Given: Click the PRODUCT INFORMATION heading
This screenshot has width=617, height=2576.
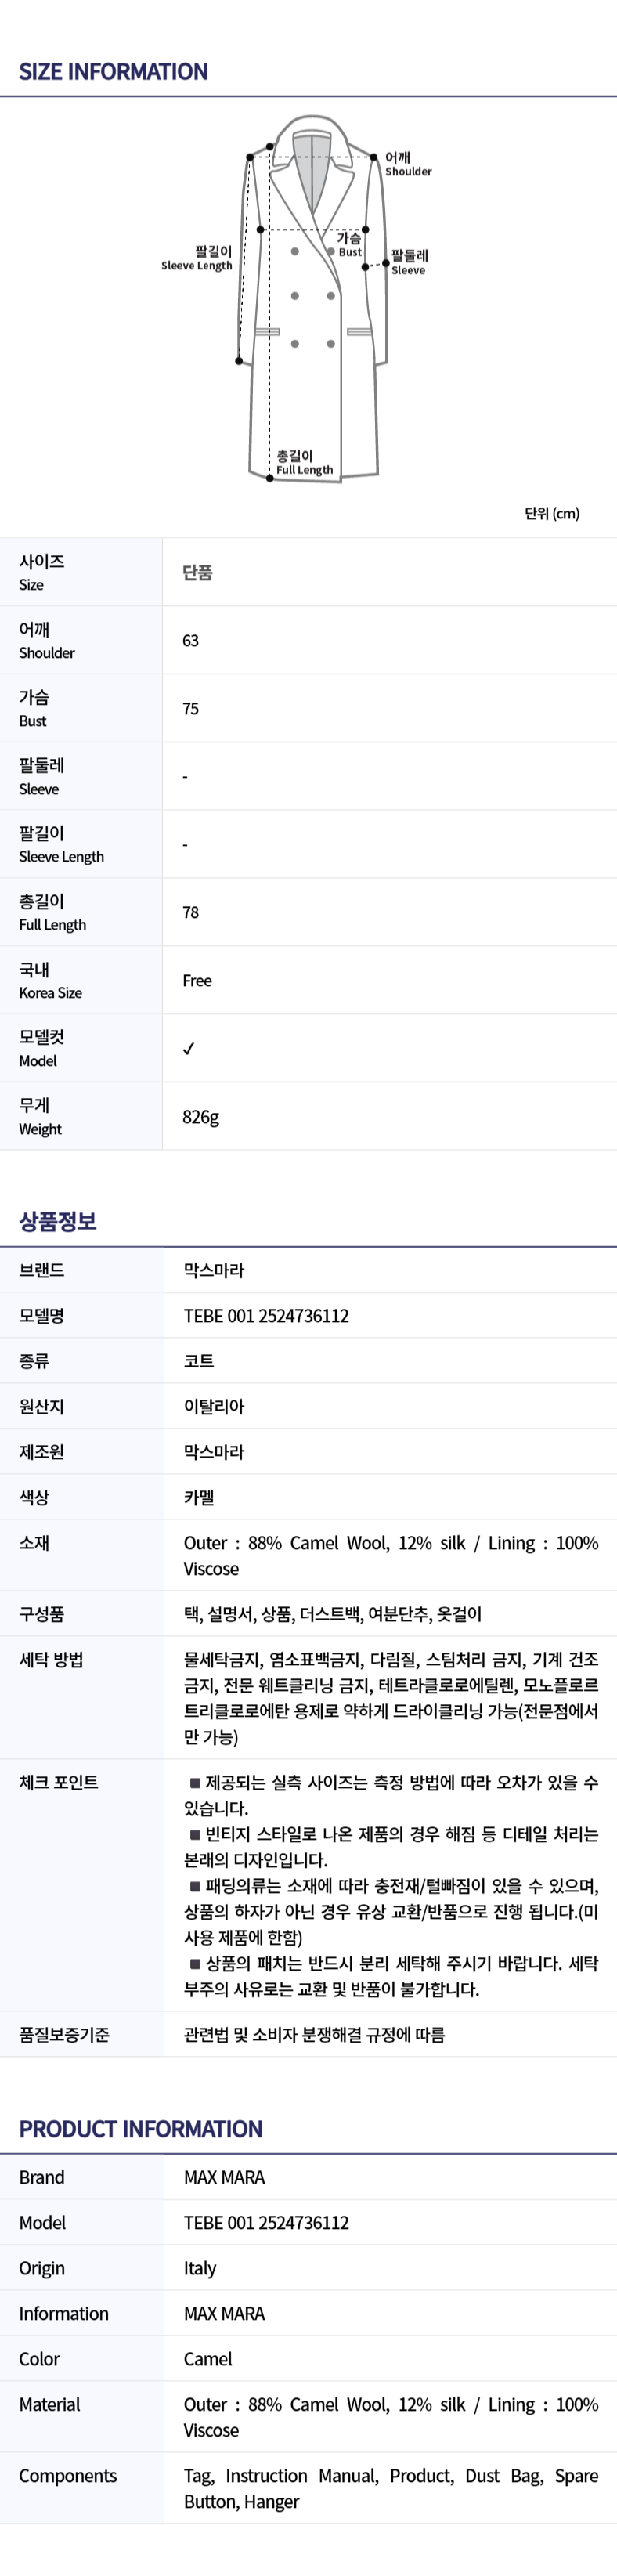Looking at the screenshot, I should (x=140, y=2128).
